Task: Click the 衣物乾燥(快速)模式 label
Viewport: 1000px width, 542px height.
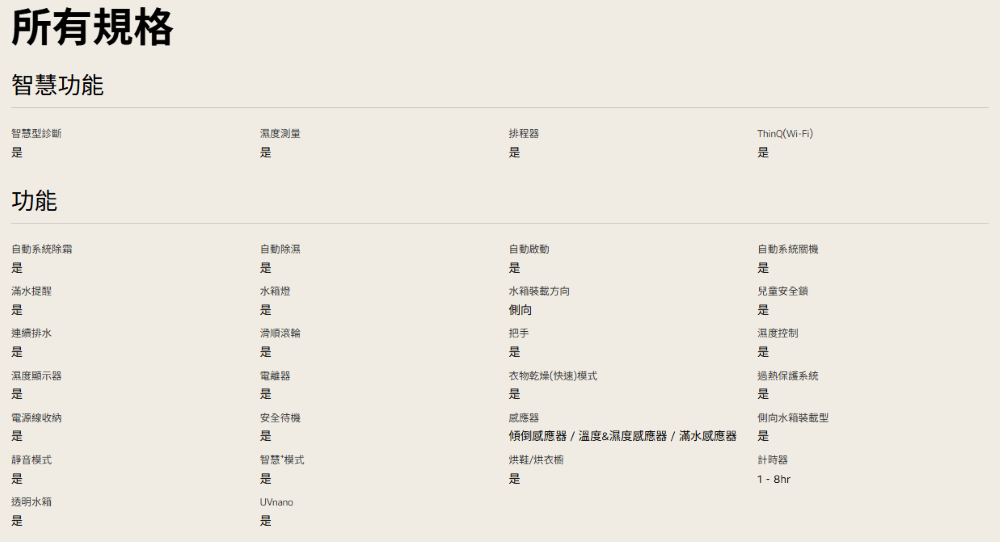Action: [552, 376]
